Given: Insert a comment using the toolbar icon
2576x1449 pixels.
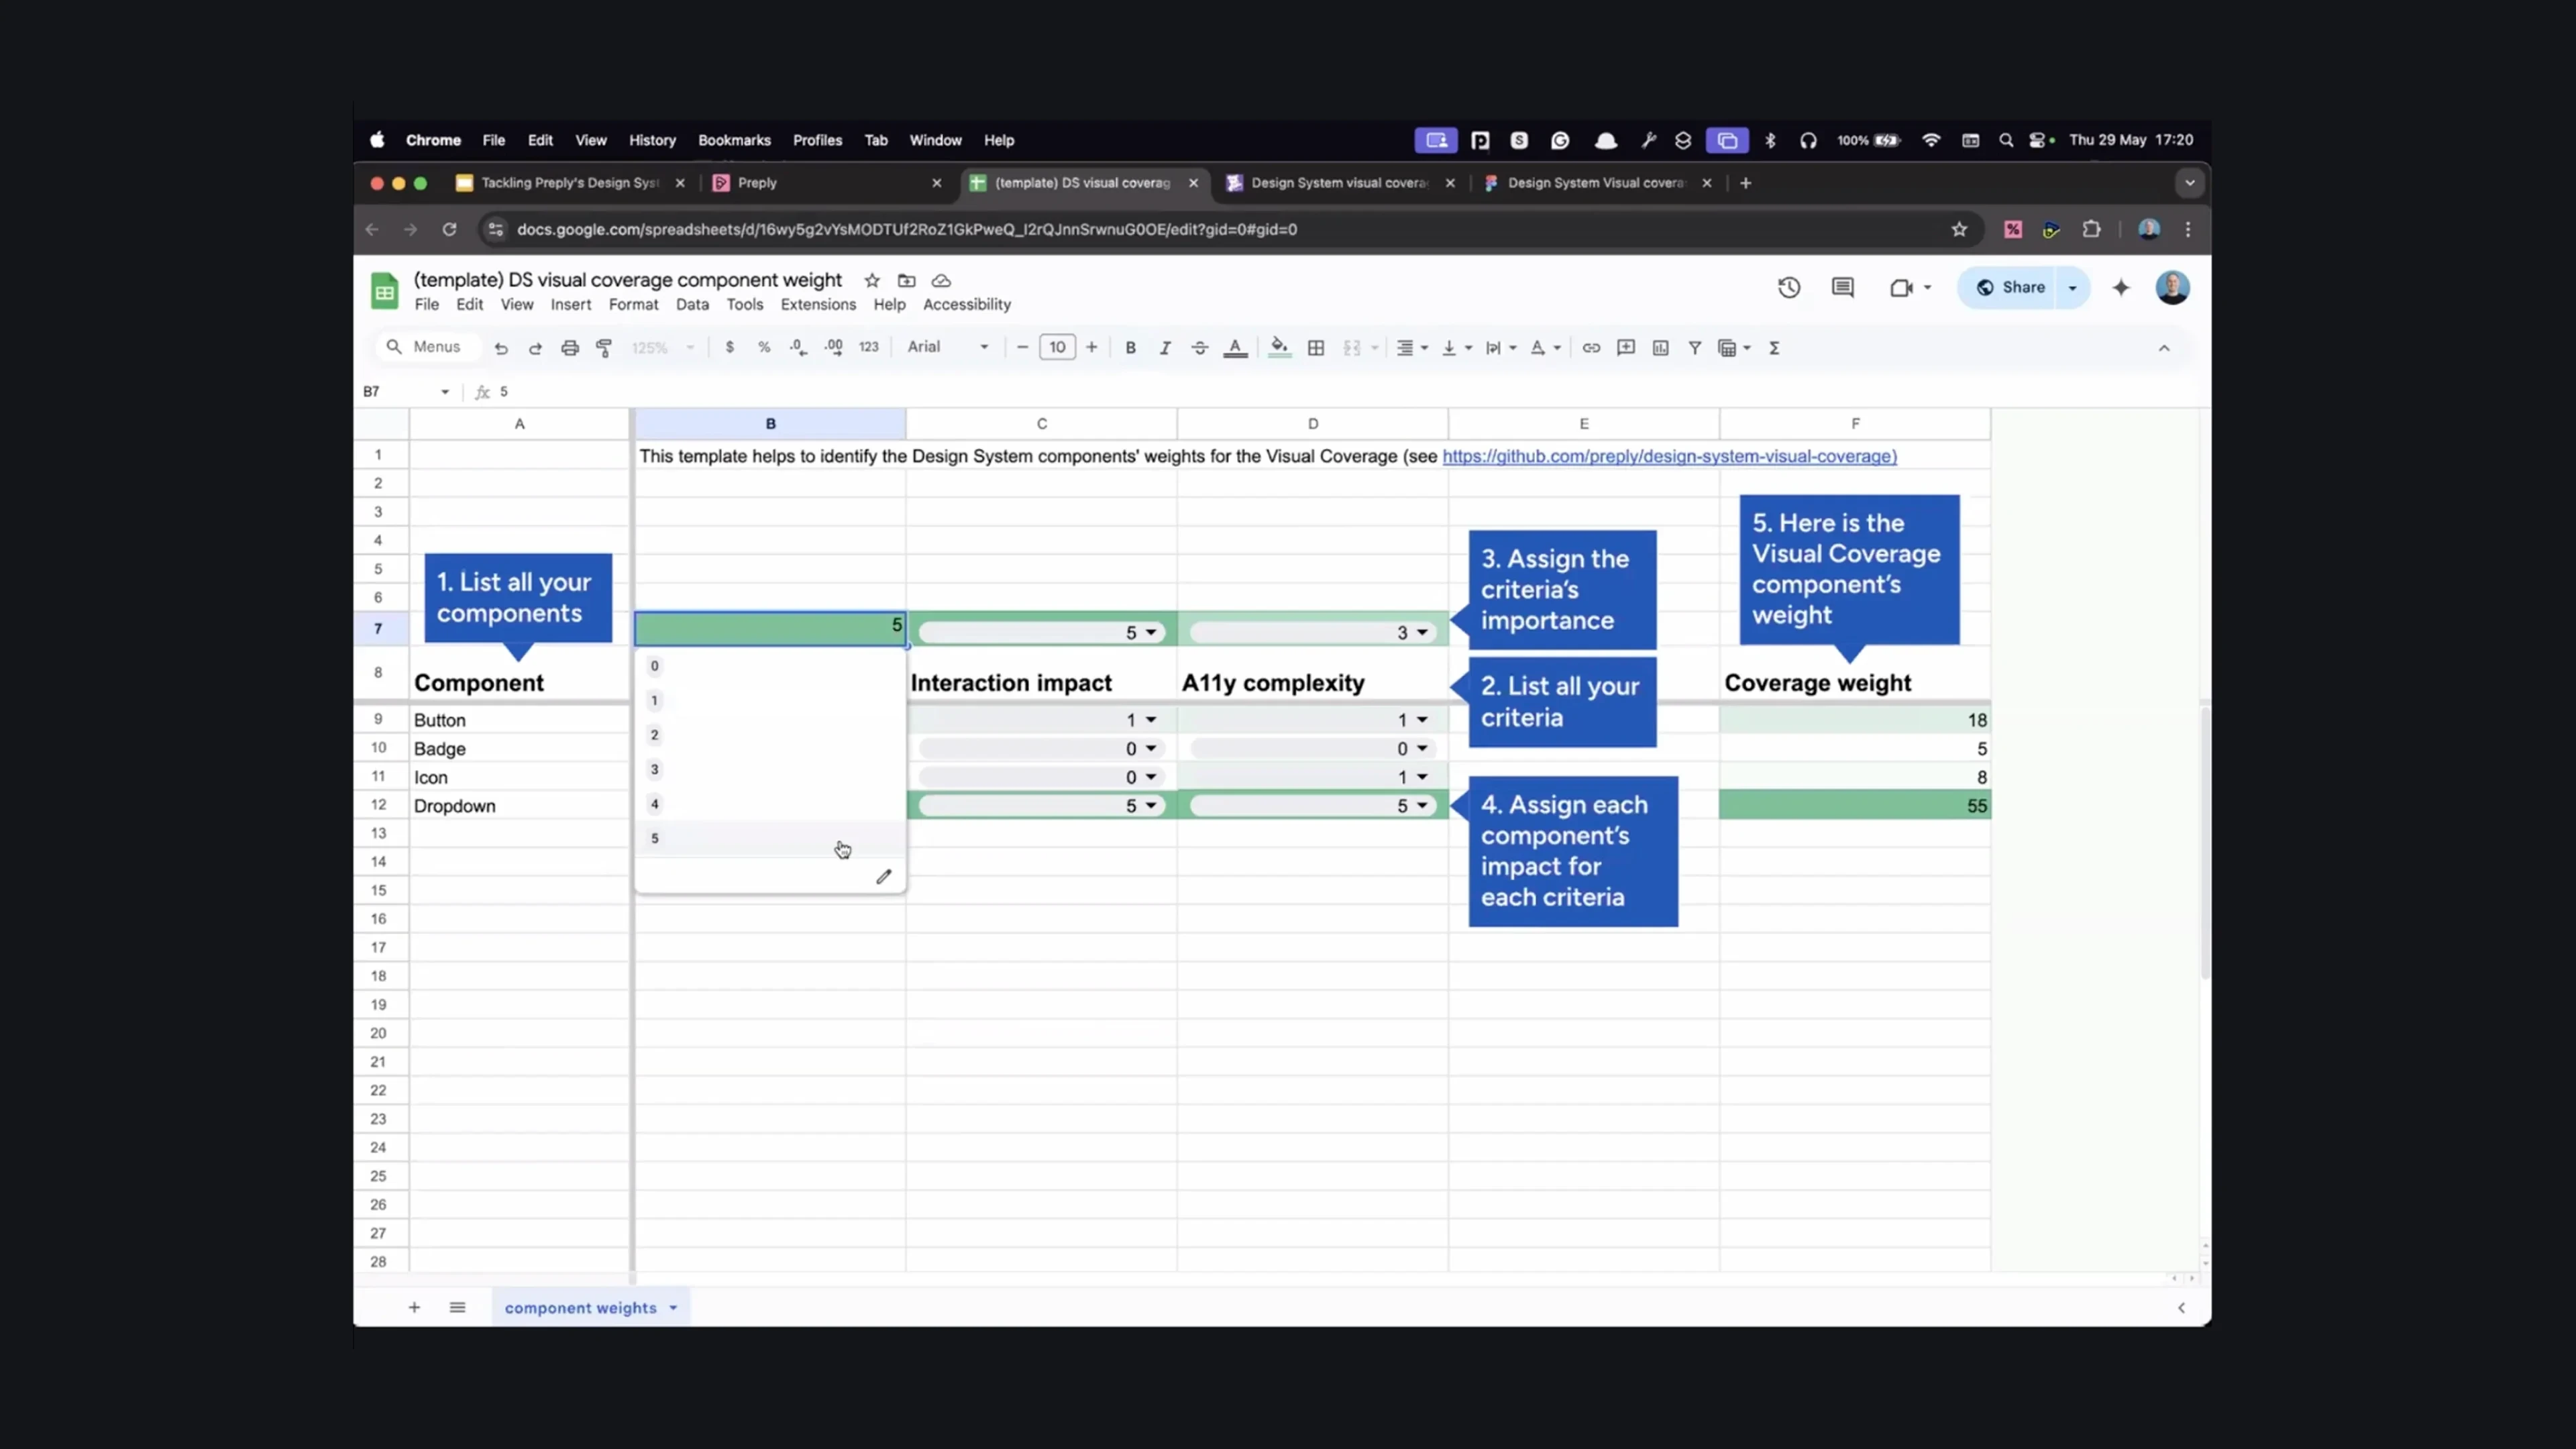Looking at the screenshot, I should [1626, 347].
